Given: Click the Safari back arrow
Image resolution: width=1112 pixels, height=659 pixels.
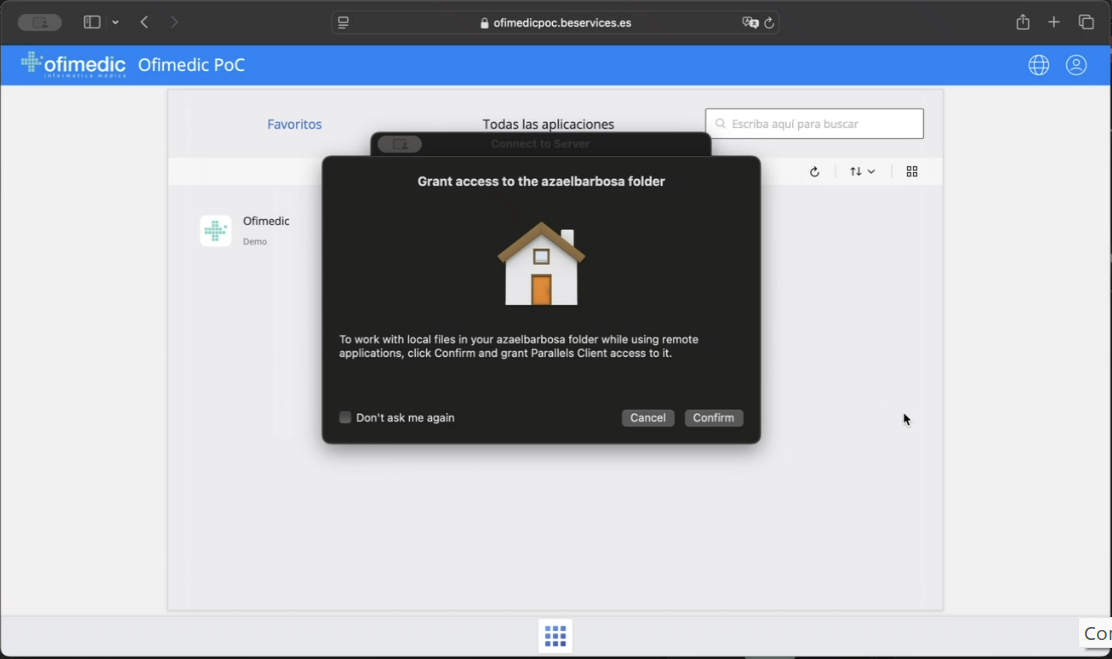Looking at the screenshot, I should (x=145, y=22).
